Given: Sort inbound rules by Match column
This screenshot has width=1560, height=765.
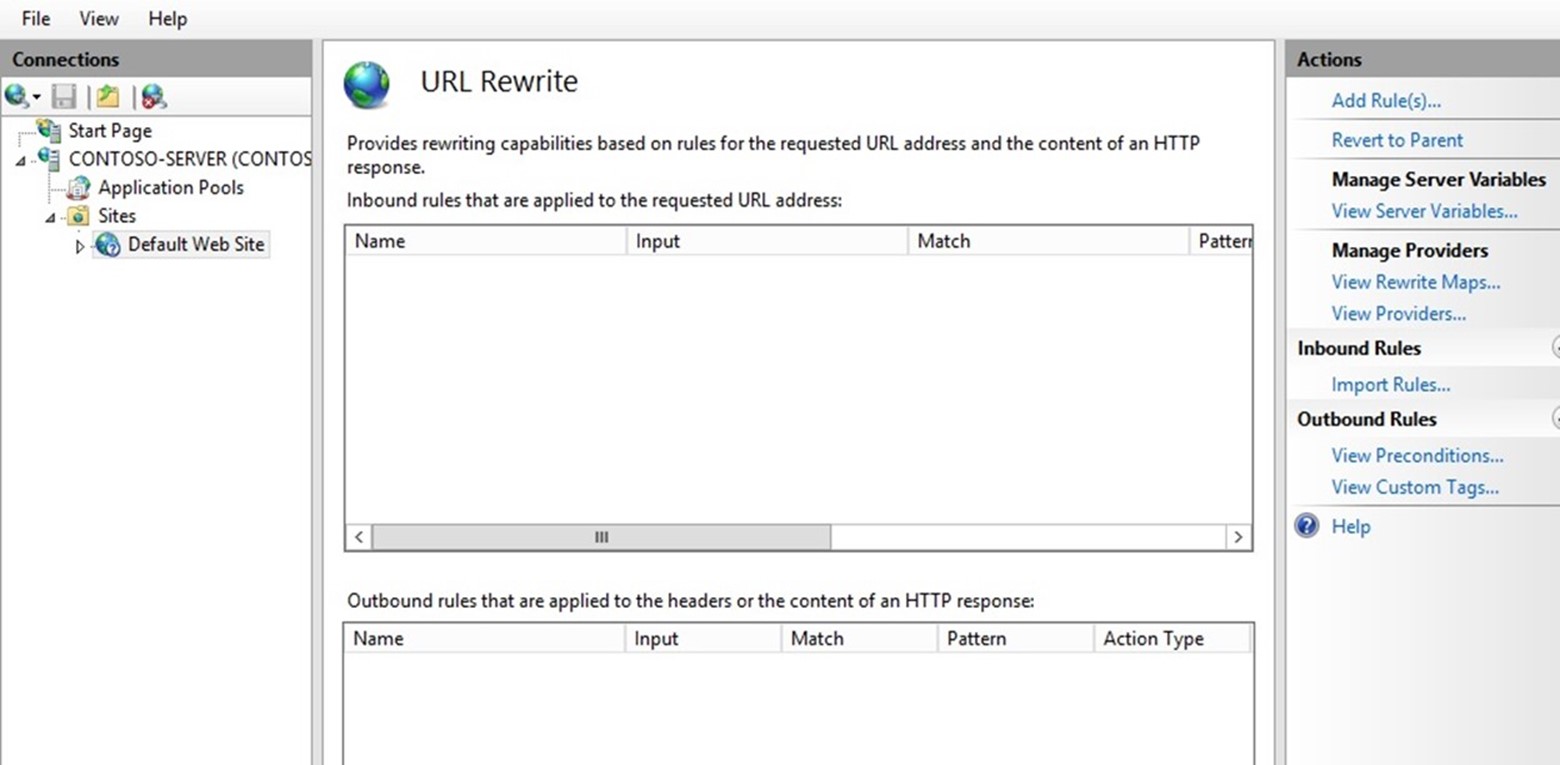Looking at the screenshot, I should 1048,241.
